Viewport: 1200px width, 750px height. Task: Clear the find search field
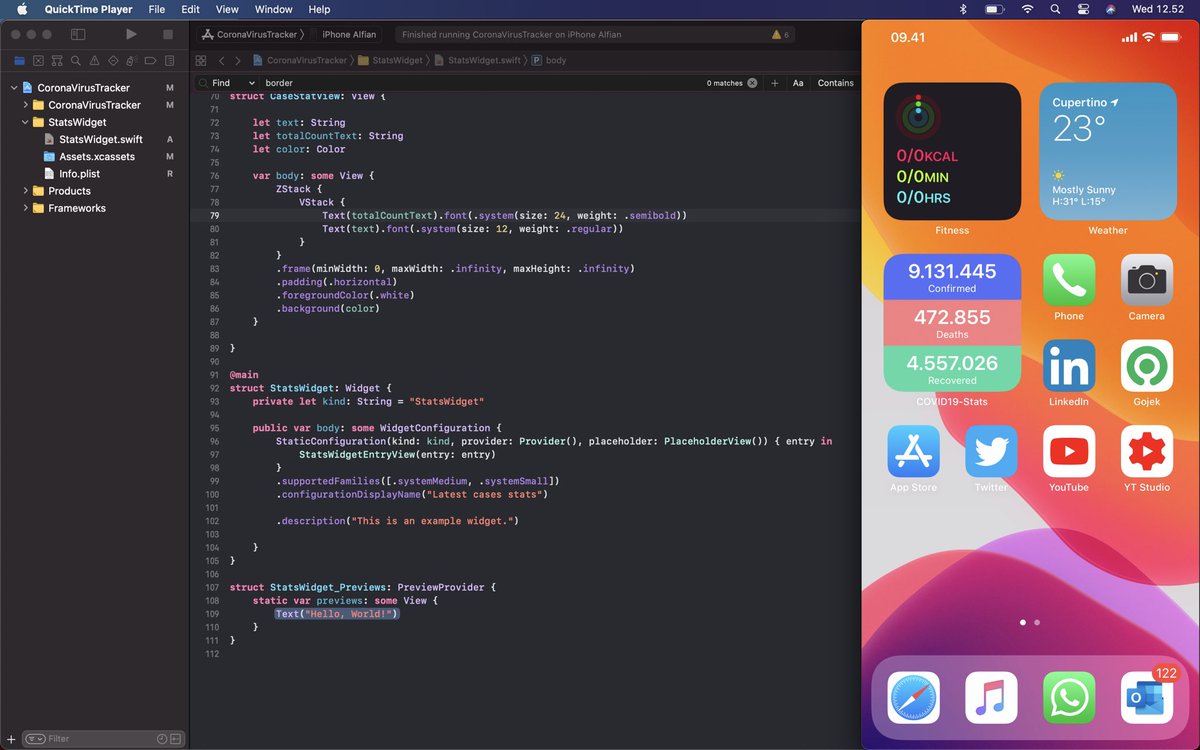click(752, 83)
